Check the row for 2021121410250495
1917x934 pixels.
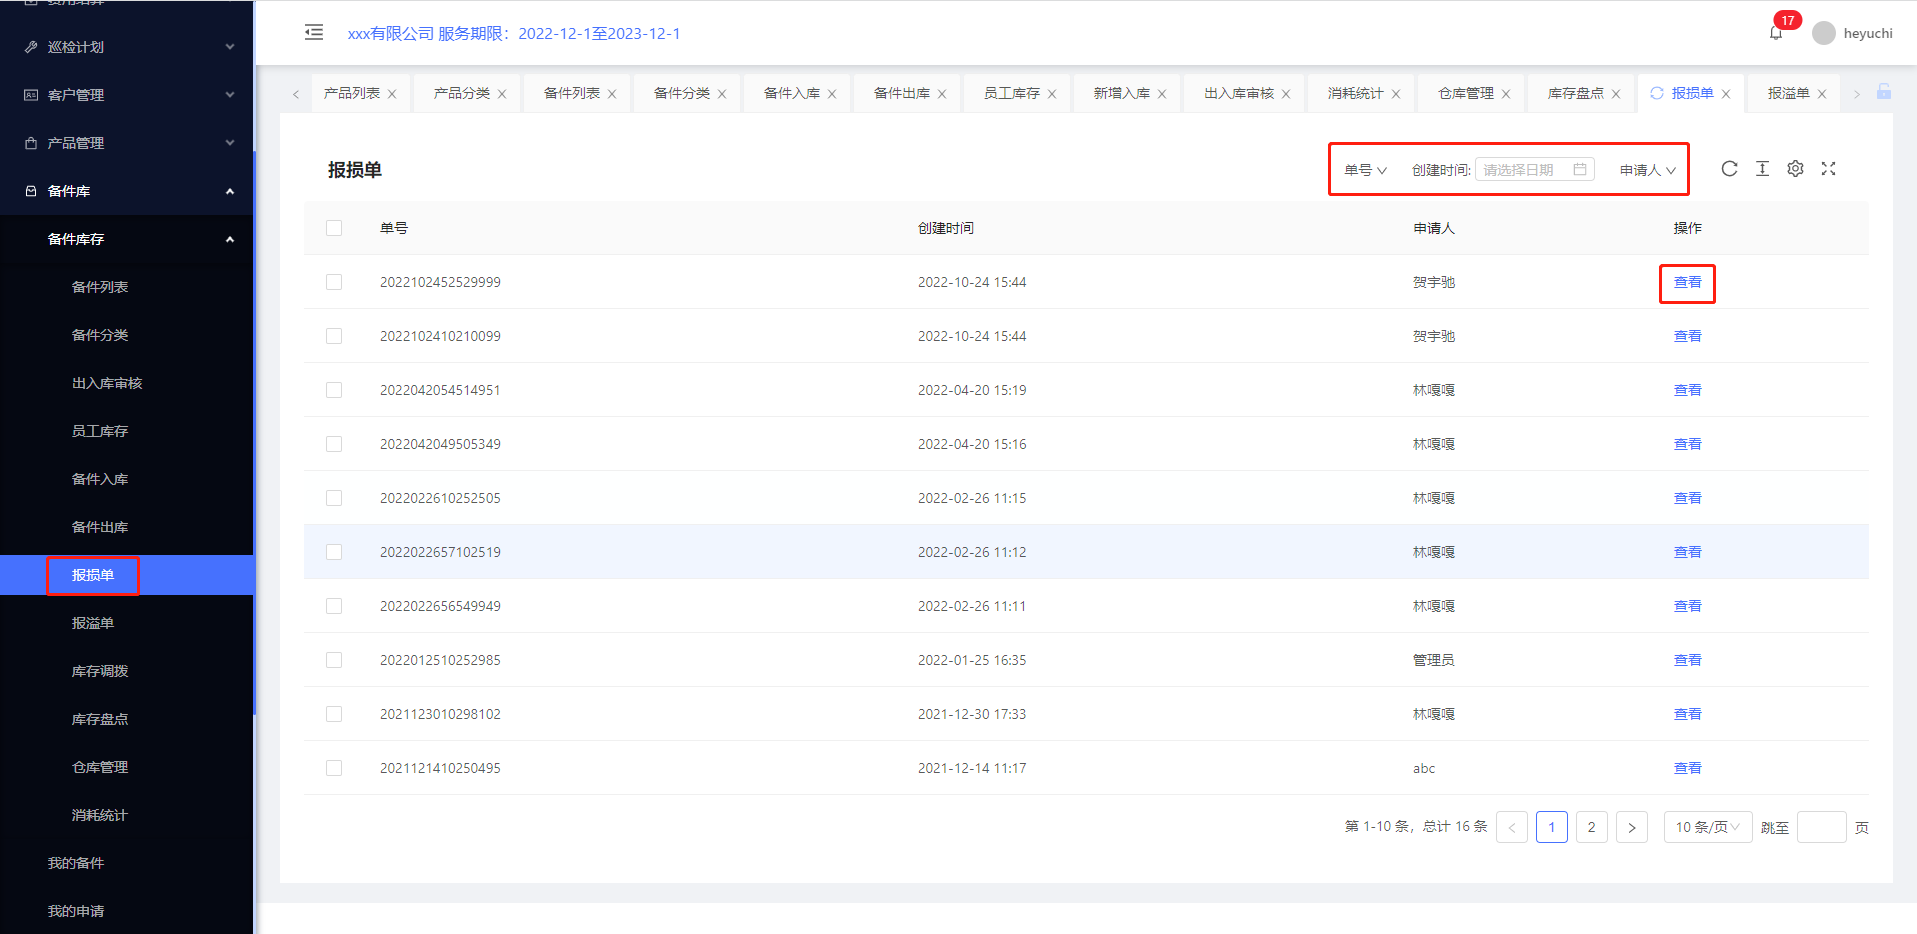[x=334, y=768]
